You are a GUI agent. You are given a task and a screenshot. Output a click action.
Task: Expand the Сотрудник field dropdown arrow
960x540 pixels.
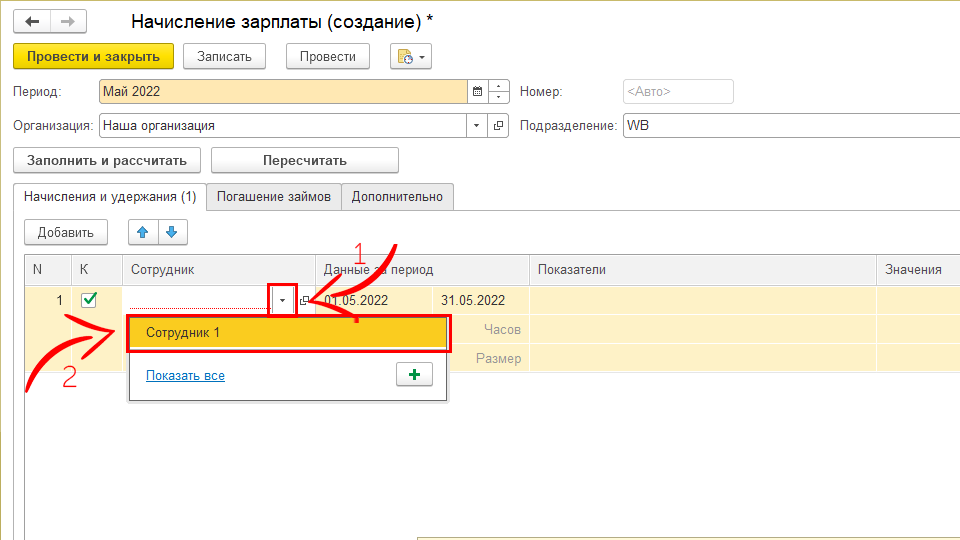click(283, 300)
